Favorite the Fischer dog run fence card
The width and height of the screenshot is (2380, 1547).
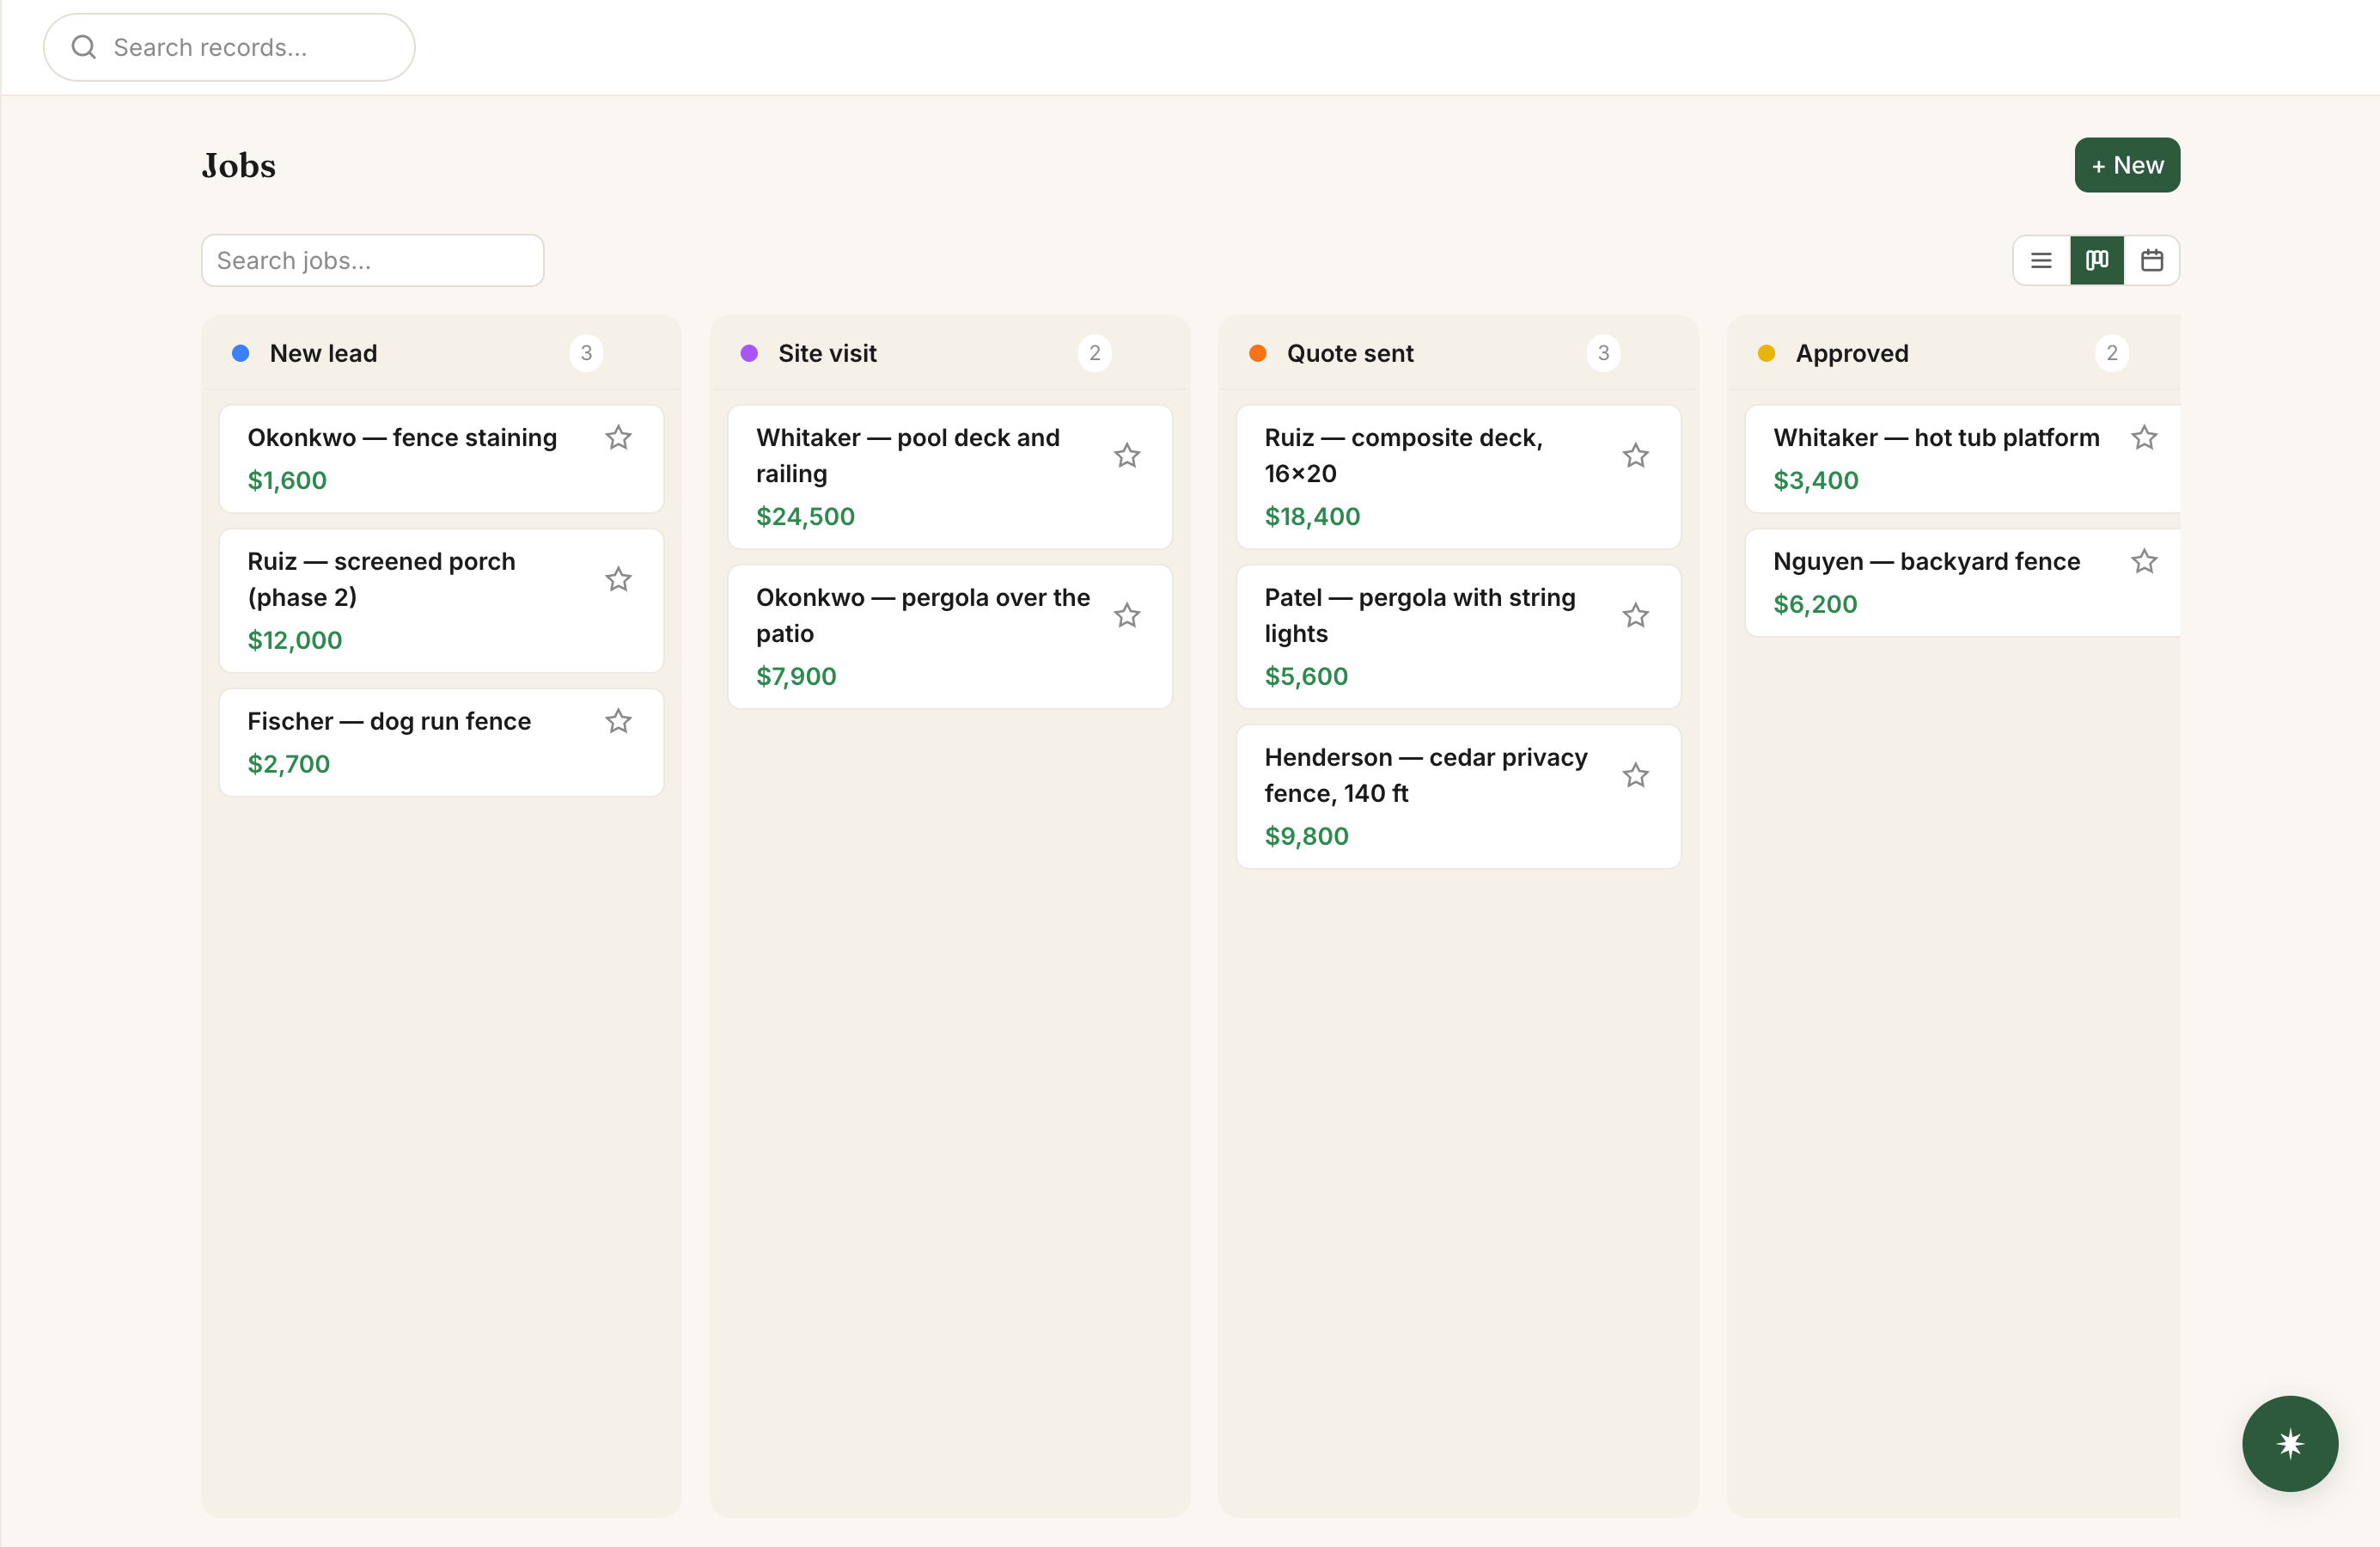pos(618,721)
